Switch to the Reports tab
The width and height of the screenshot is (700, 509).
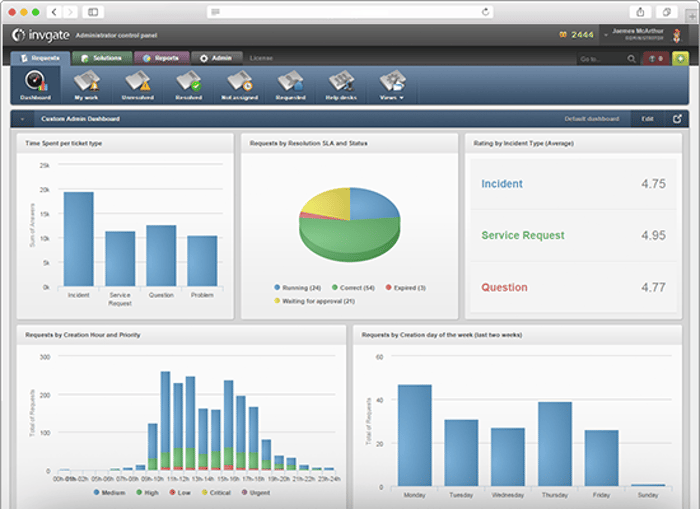pos(159,58)
